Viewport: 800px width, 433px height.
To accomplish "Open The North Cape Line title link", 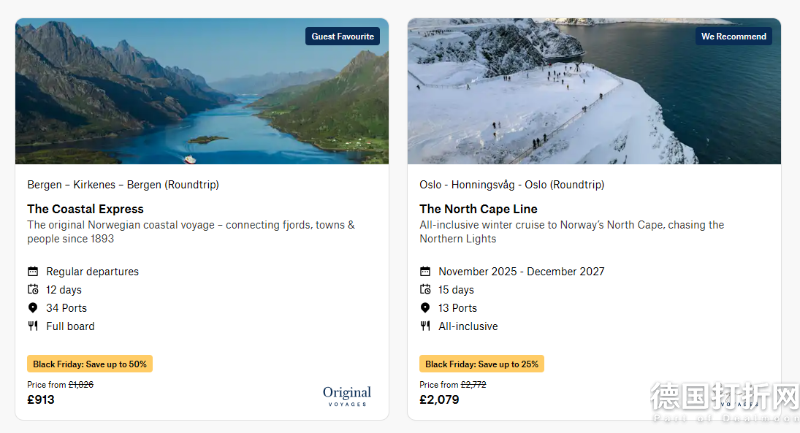I will click(x=478, y=209).
